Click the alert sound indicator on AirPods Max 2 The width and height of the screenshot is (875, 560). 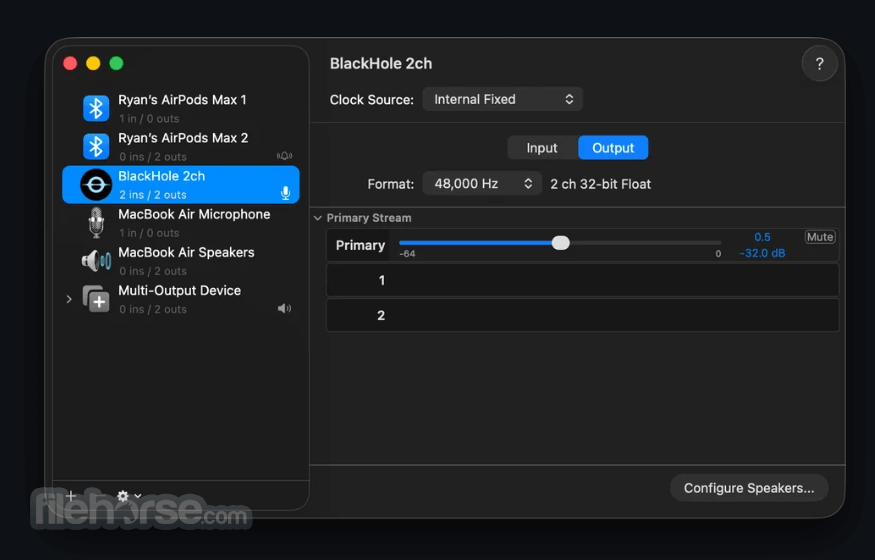[285, 156]
